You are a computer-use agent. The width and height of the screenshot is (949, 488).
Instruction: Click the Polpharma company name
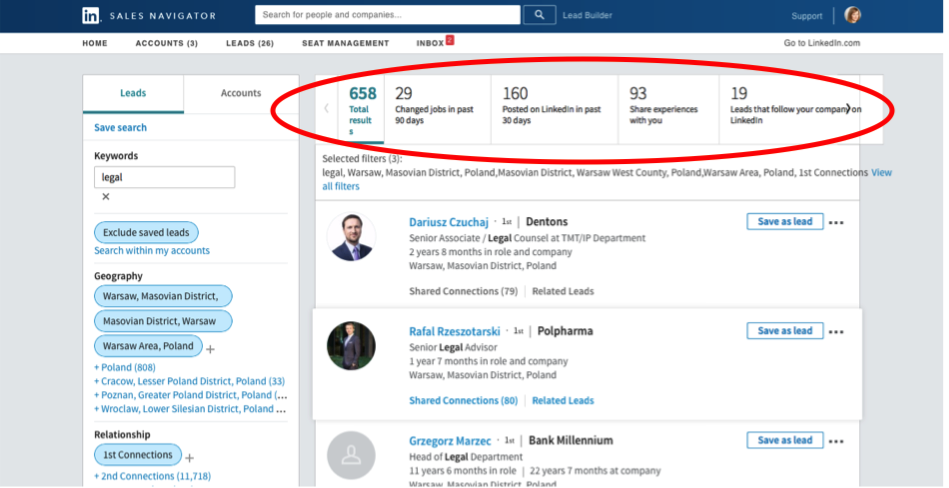coord(565,331)
